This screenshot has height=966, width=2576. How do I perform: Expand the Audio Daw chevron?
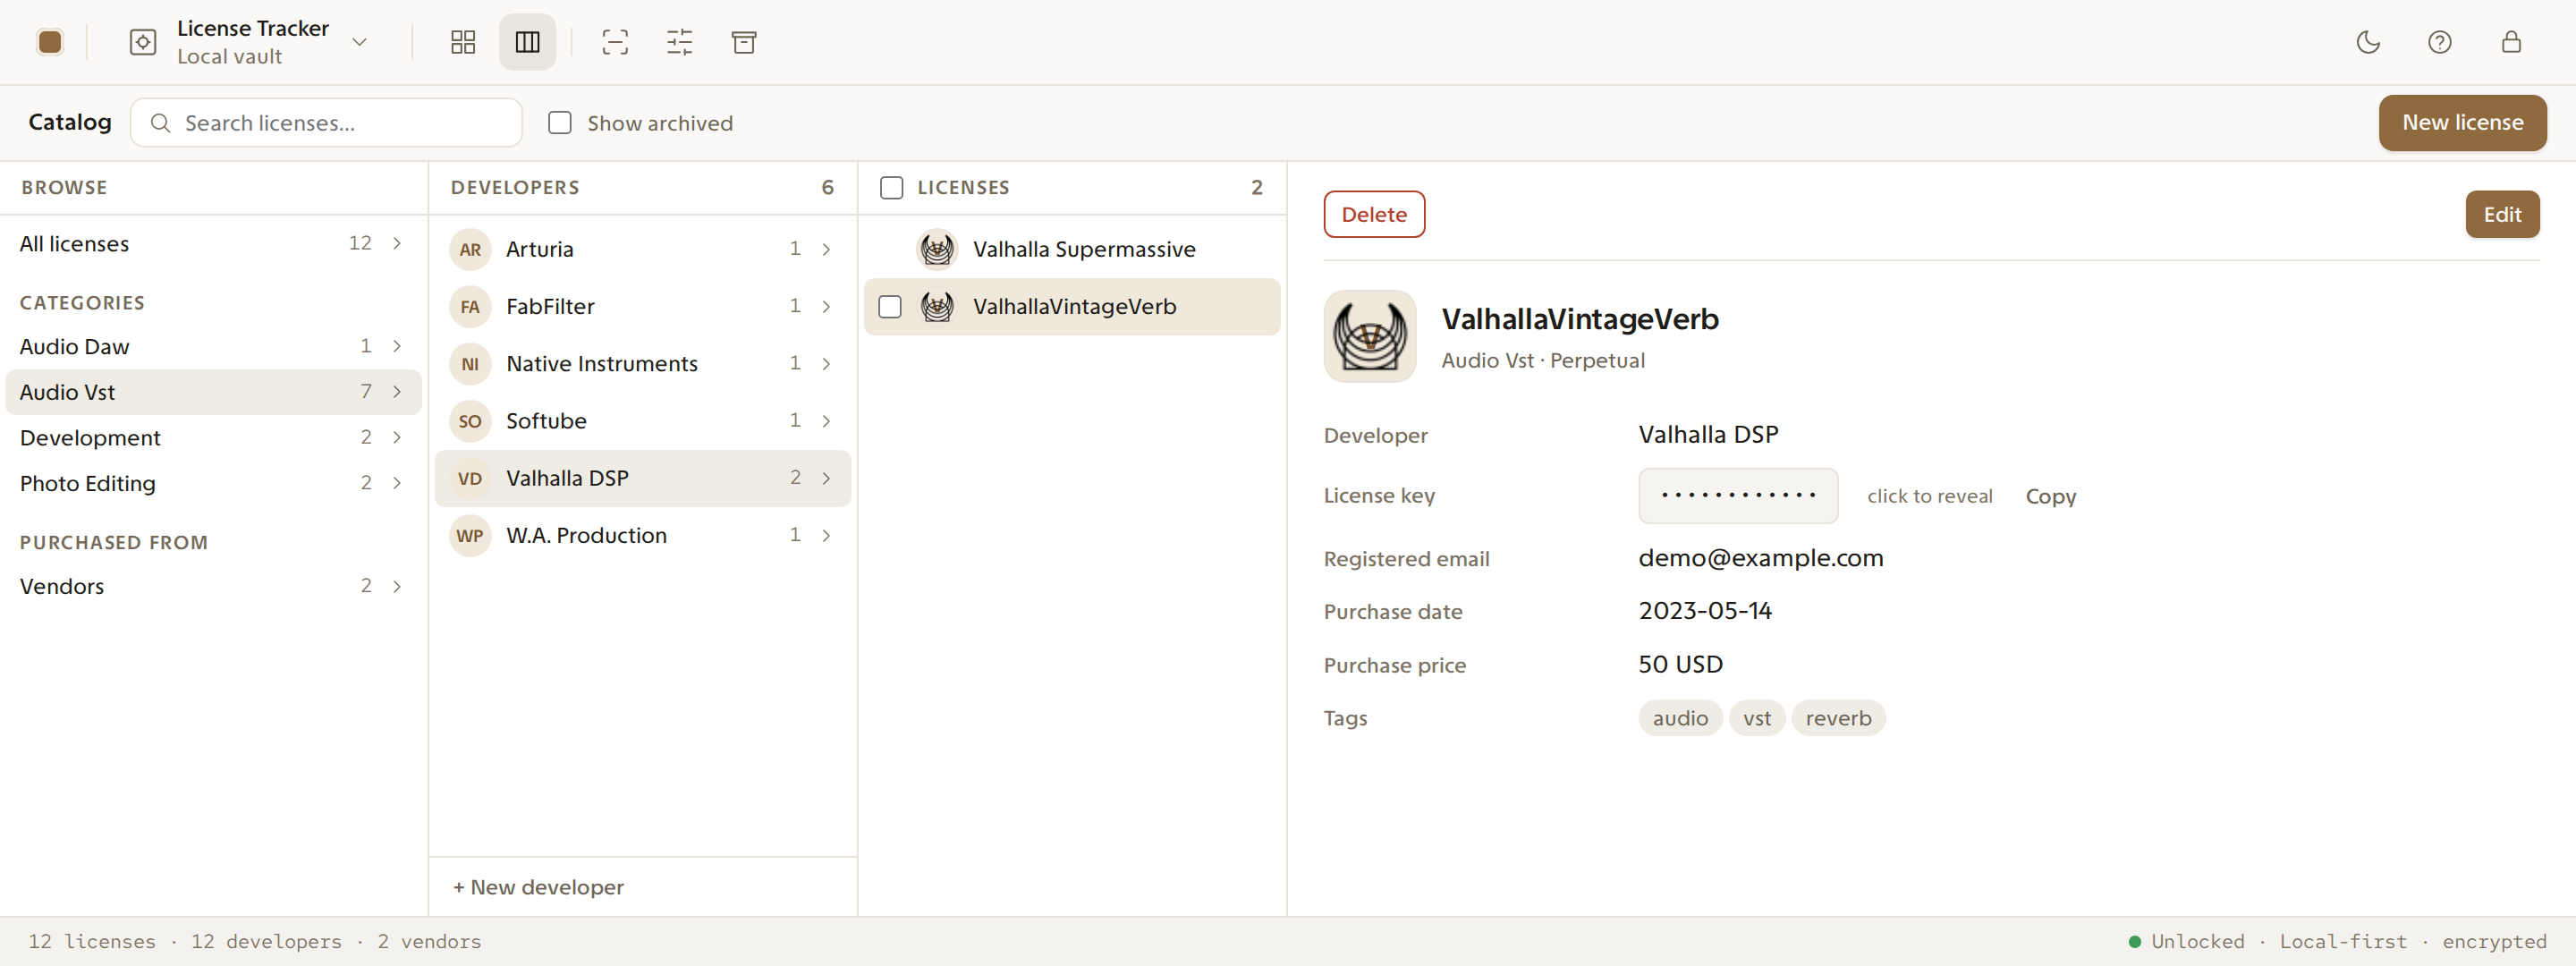pyautogui.click(x=397, y=346)
